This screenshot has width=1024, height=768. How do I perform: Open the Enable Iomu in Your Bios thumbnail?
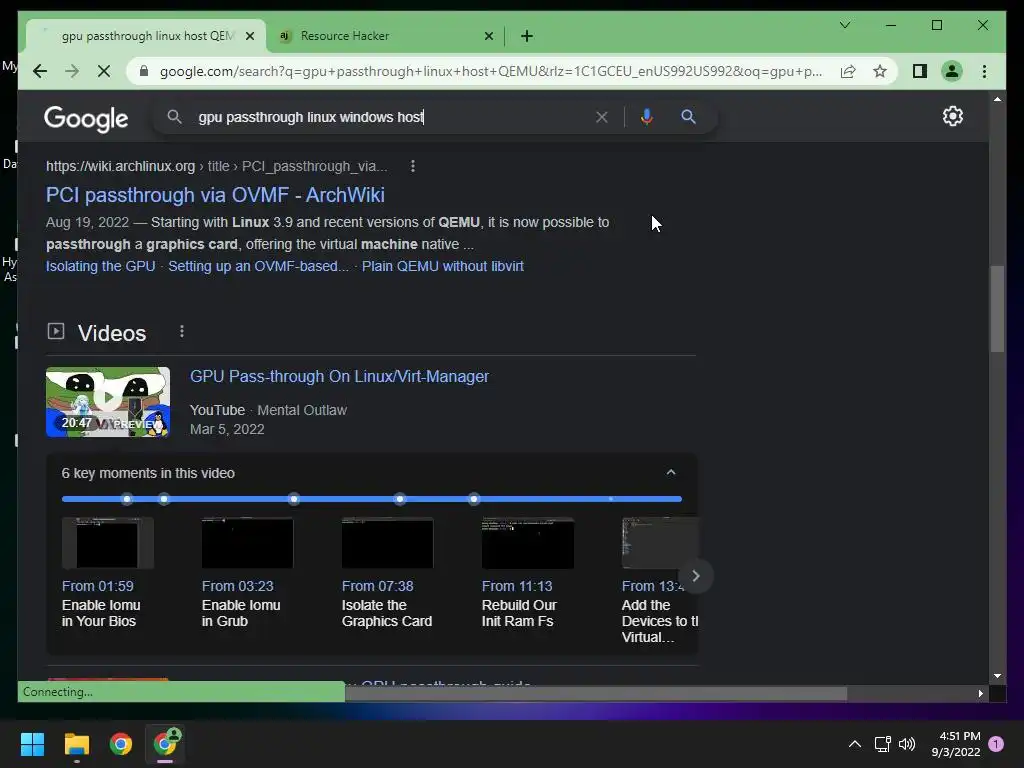(108, 543)
